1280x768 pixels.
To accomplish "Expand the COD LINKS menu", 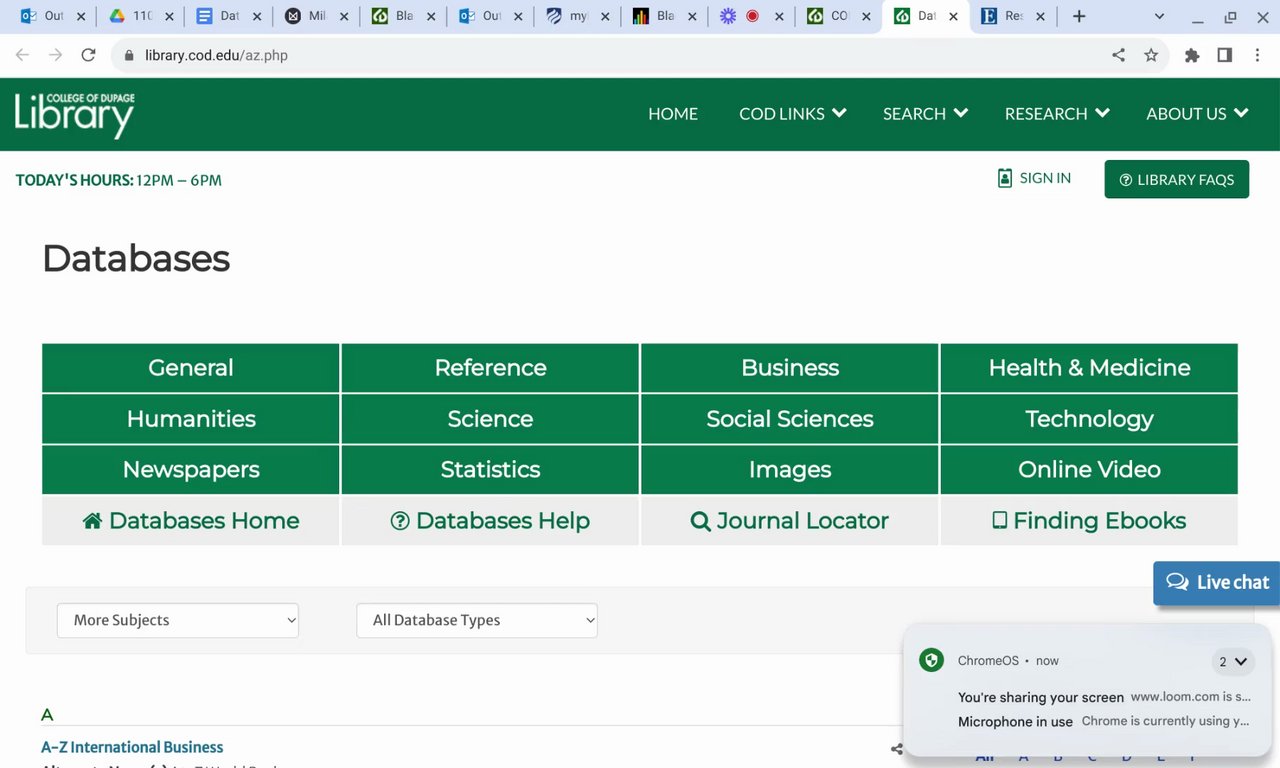I will [792, 114].
